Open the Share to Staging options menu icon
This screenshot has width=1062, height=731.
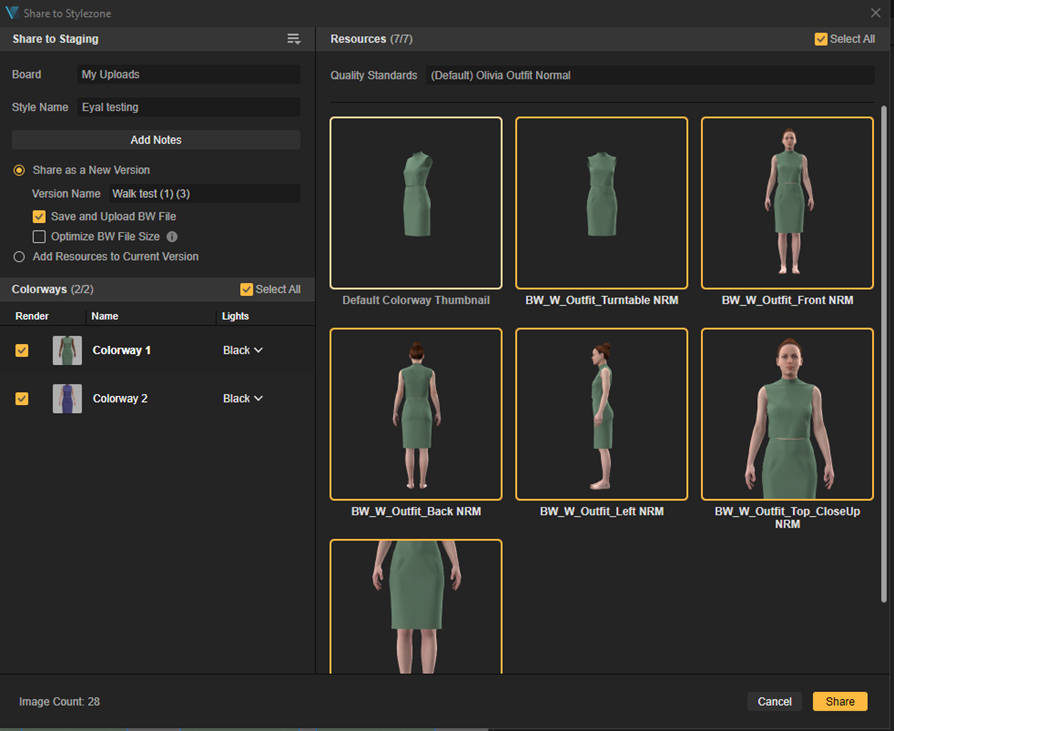[293, 39]
